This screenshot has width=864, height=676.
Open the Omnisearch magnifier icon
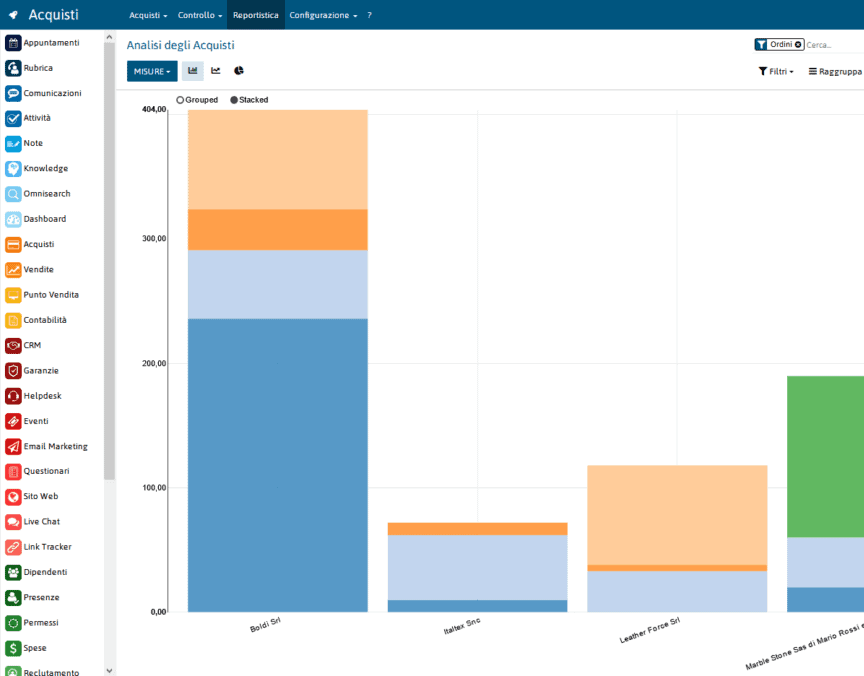pyautogui.click(x=13, y=194)
